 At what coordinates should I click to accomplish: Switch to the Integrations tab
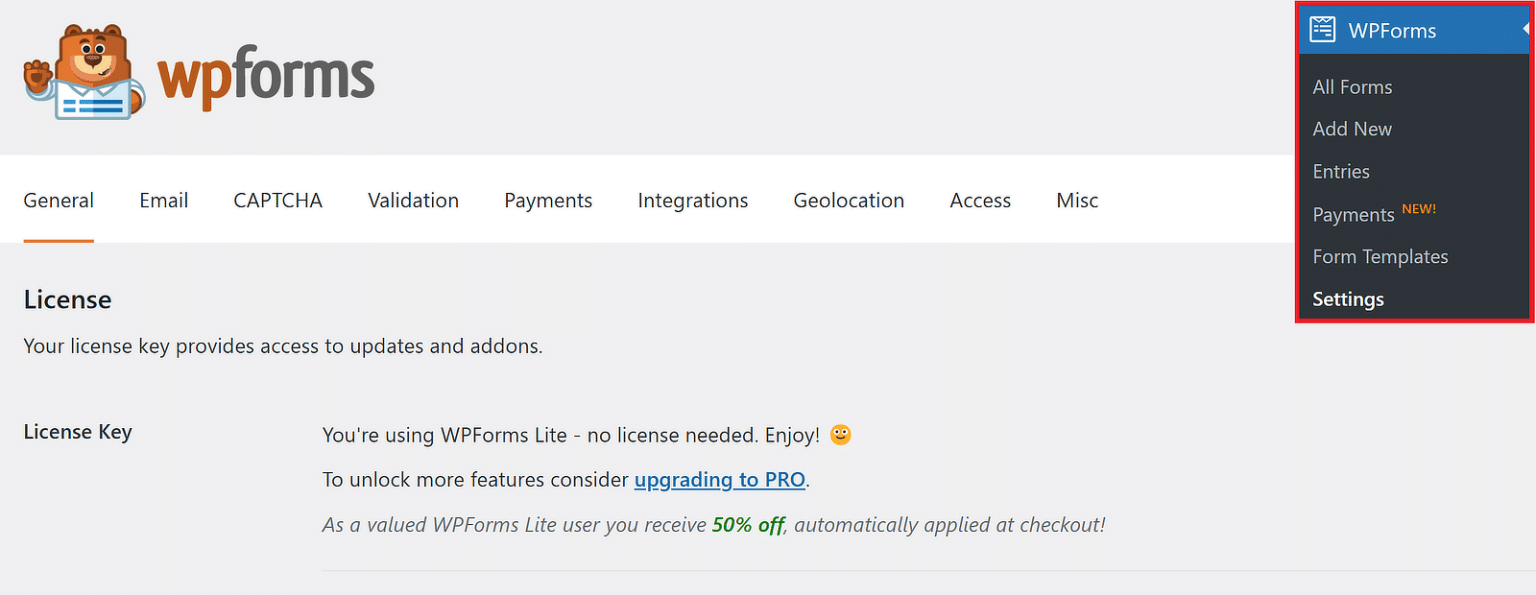tap(692, 200)
